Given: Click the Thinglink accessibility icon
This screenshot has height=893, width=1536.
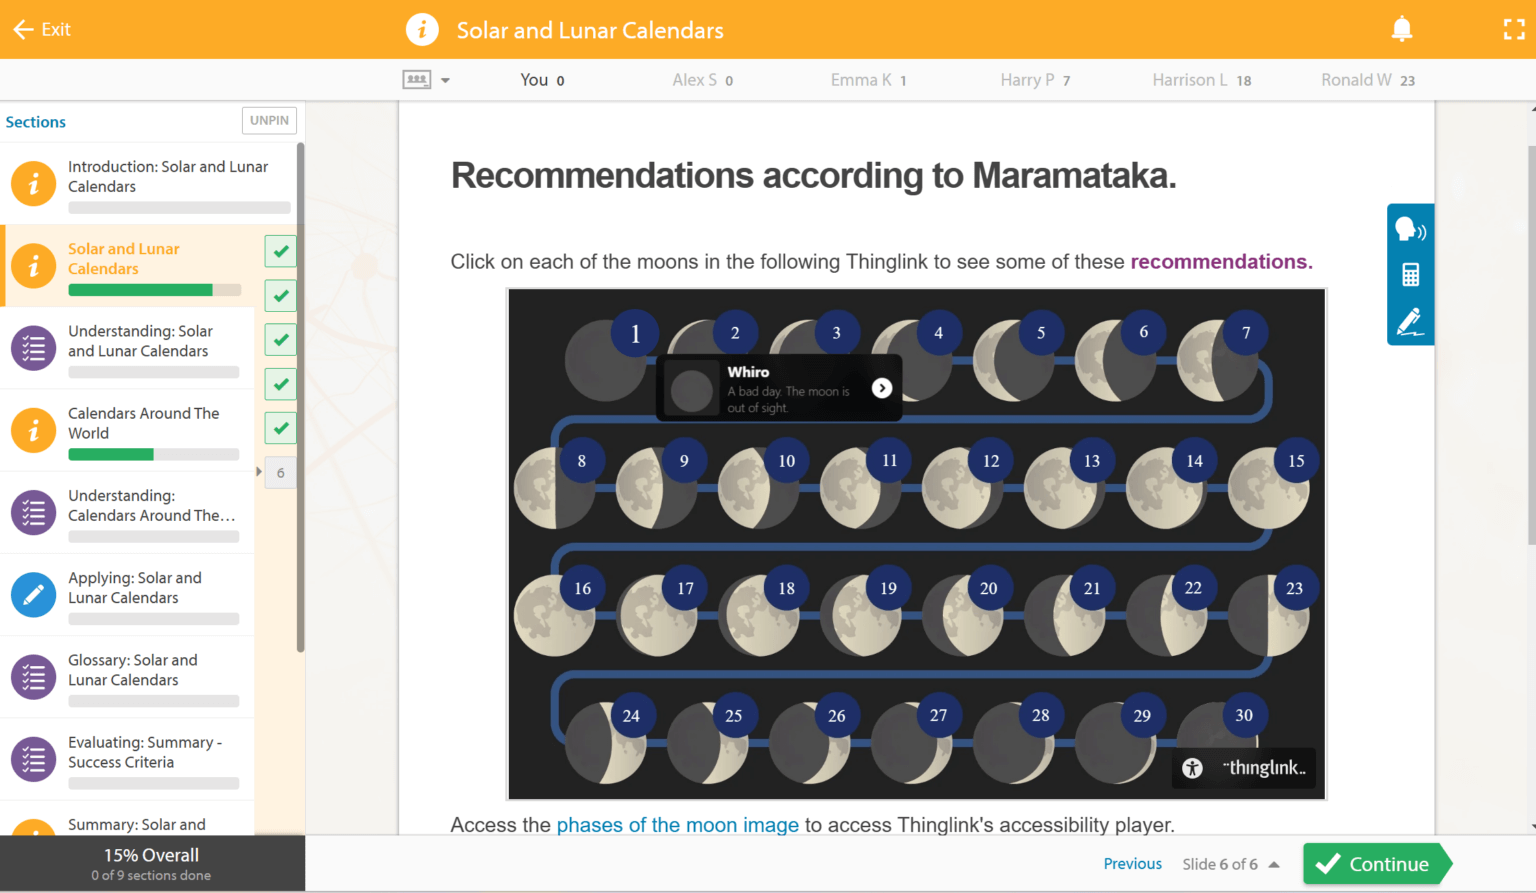Looking at the screenshot, I should tap(1192, 768).
